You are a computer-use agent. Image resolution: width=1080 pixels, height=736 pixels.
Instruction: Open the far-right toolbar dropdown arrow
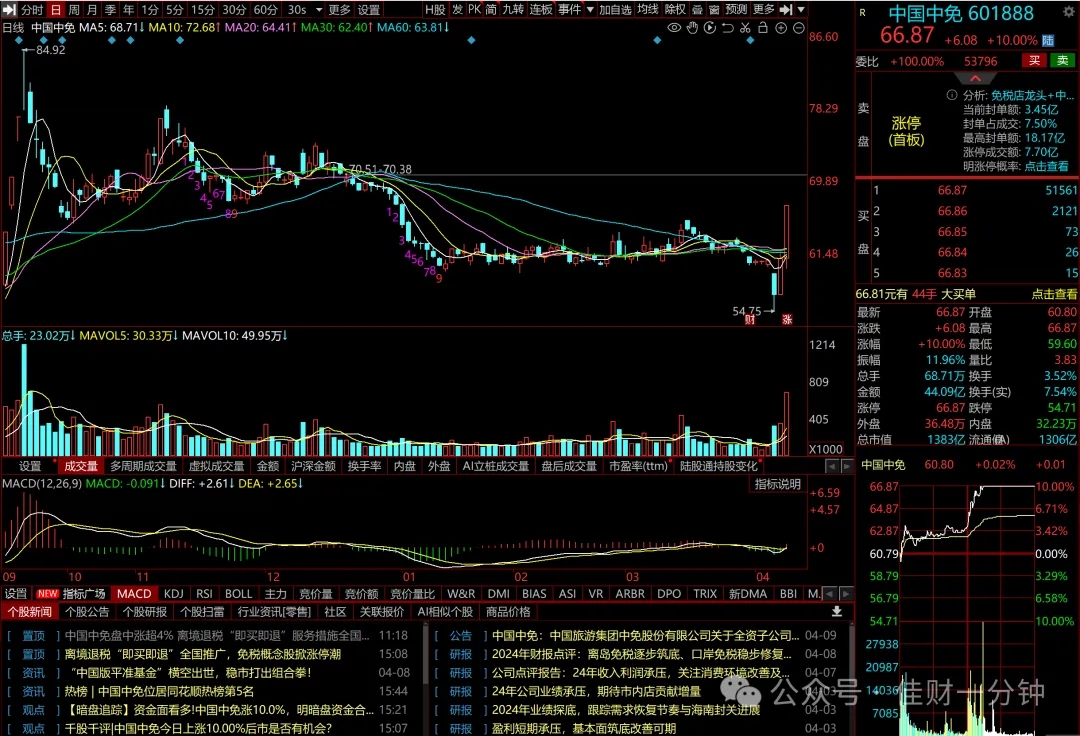801,10
